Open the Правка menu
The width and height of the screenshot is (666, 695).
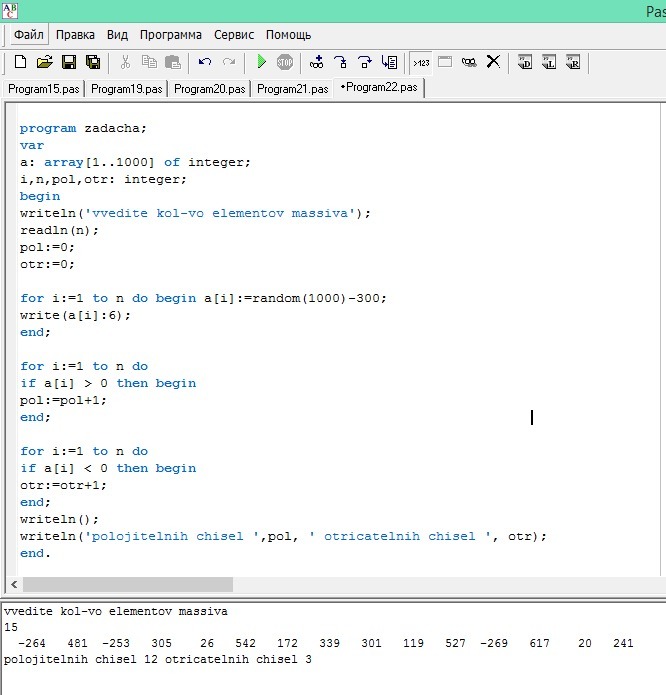tap(75, 34)
